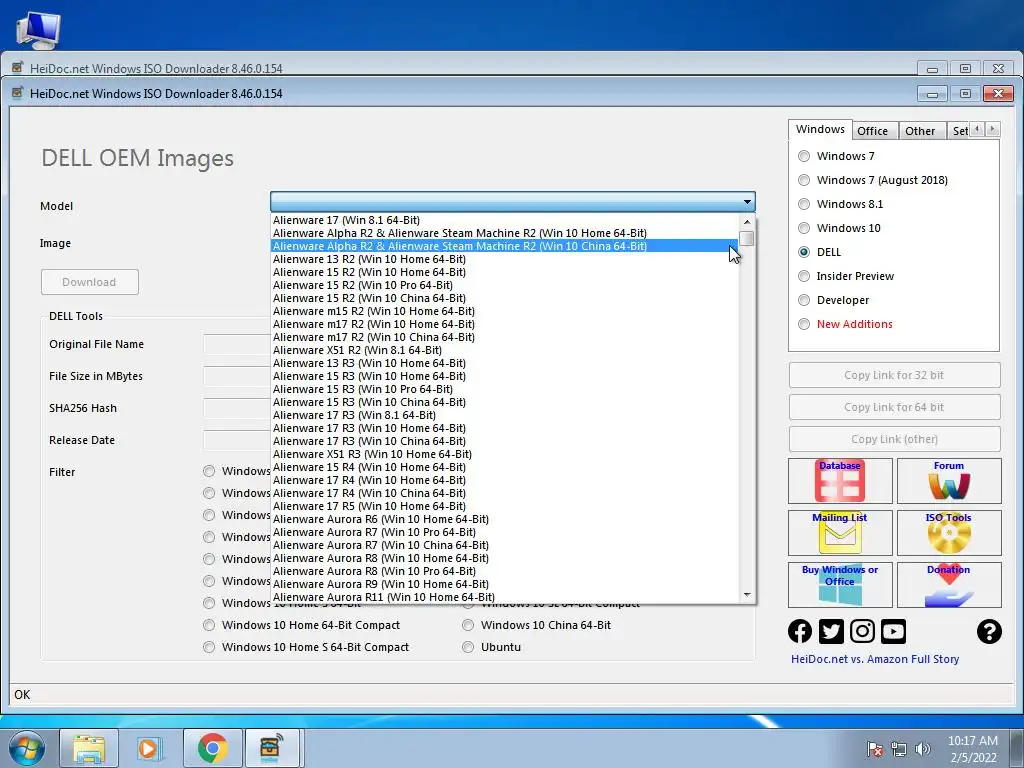The height and width of the screenshot is (768, 1024).
Task: Select the New Additions radio button
Action: click(x=804, y=325)
